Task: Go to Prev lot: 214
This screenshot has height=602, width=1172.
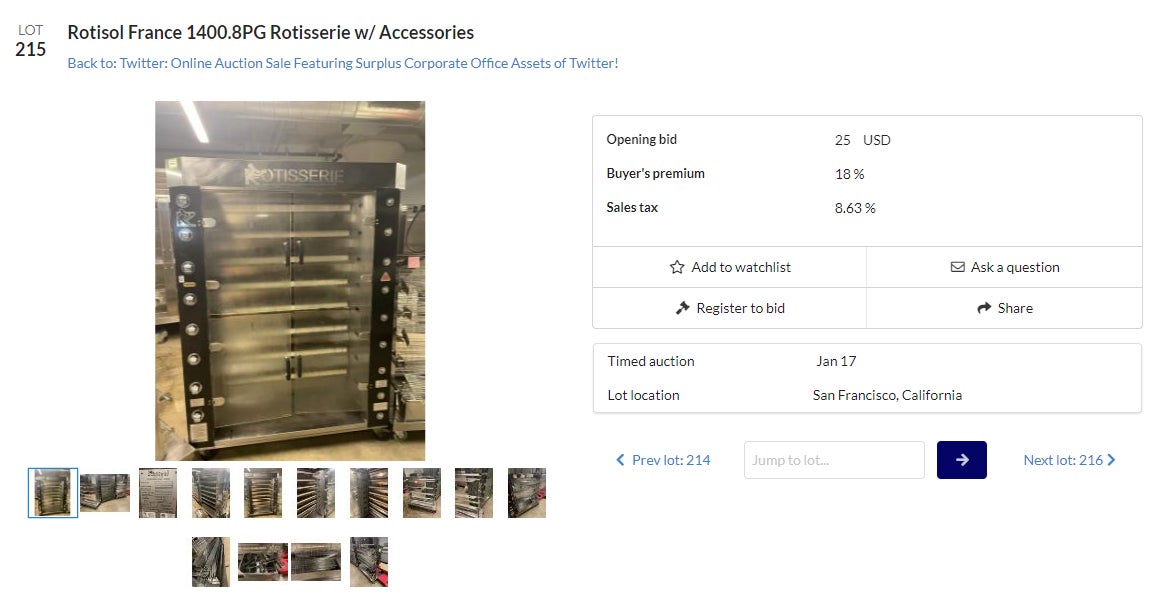Action: coord(671,460)
